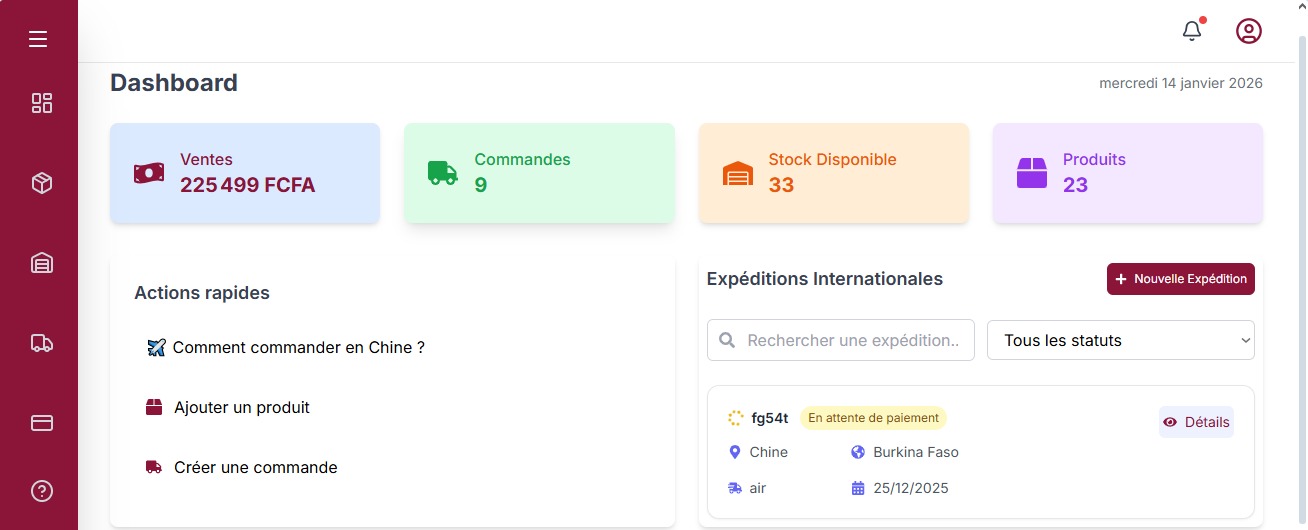Click the page vertical scrollbar
The image size is (1308, 530).
click(x=1301, y=280)
